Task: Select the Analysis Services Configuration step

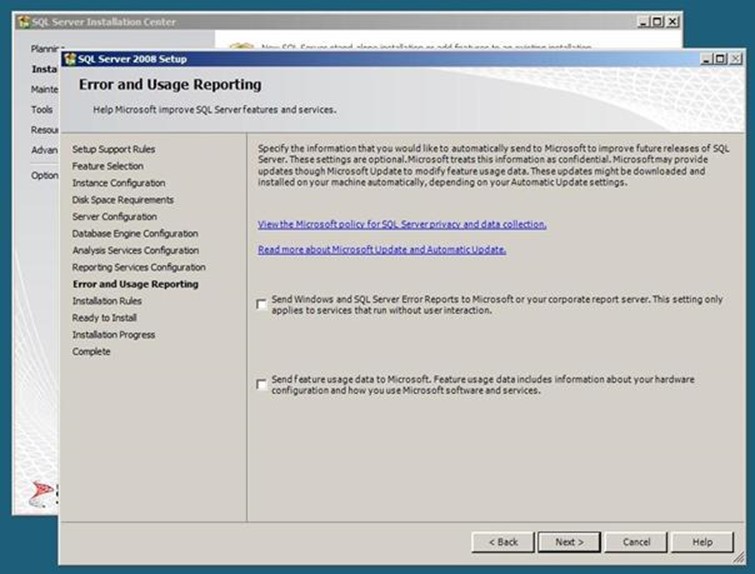Action: 136,250
